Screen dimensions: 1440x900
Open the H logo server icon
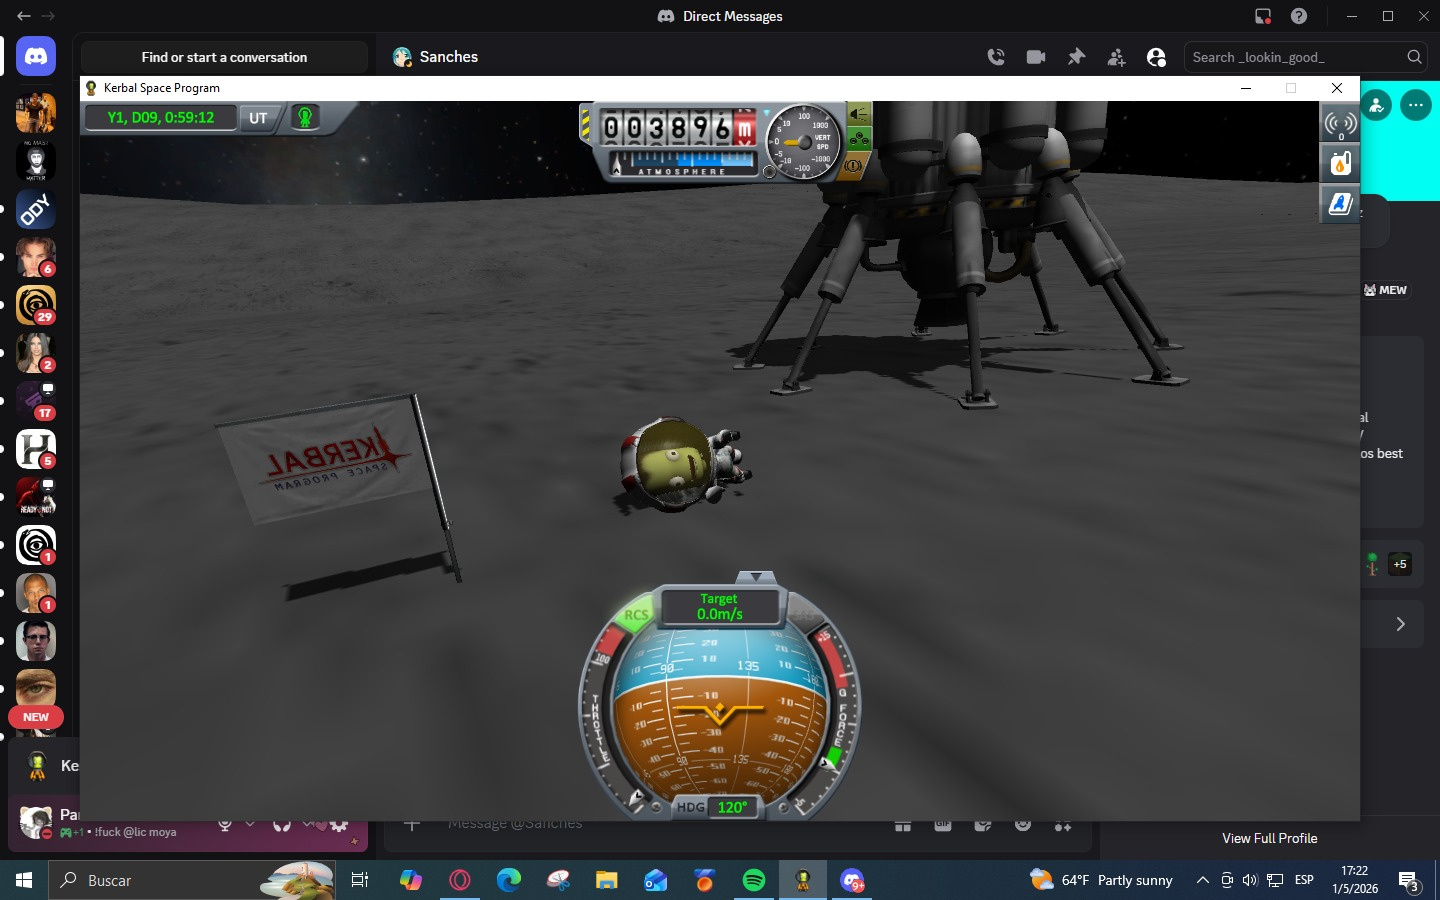pos(36,449)
